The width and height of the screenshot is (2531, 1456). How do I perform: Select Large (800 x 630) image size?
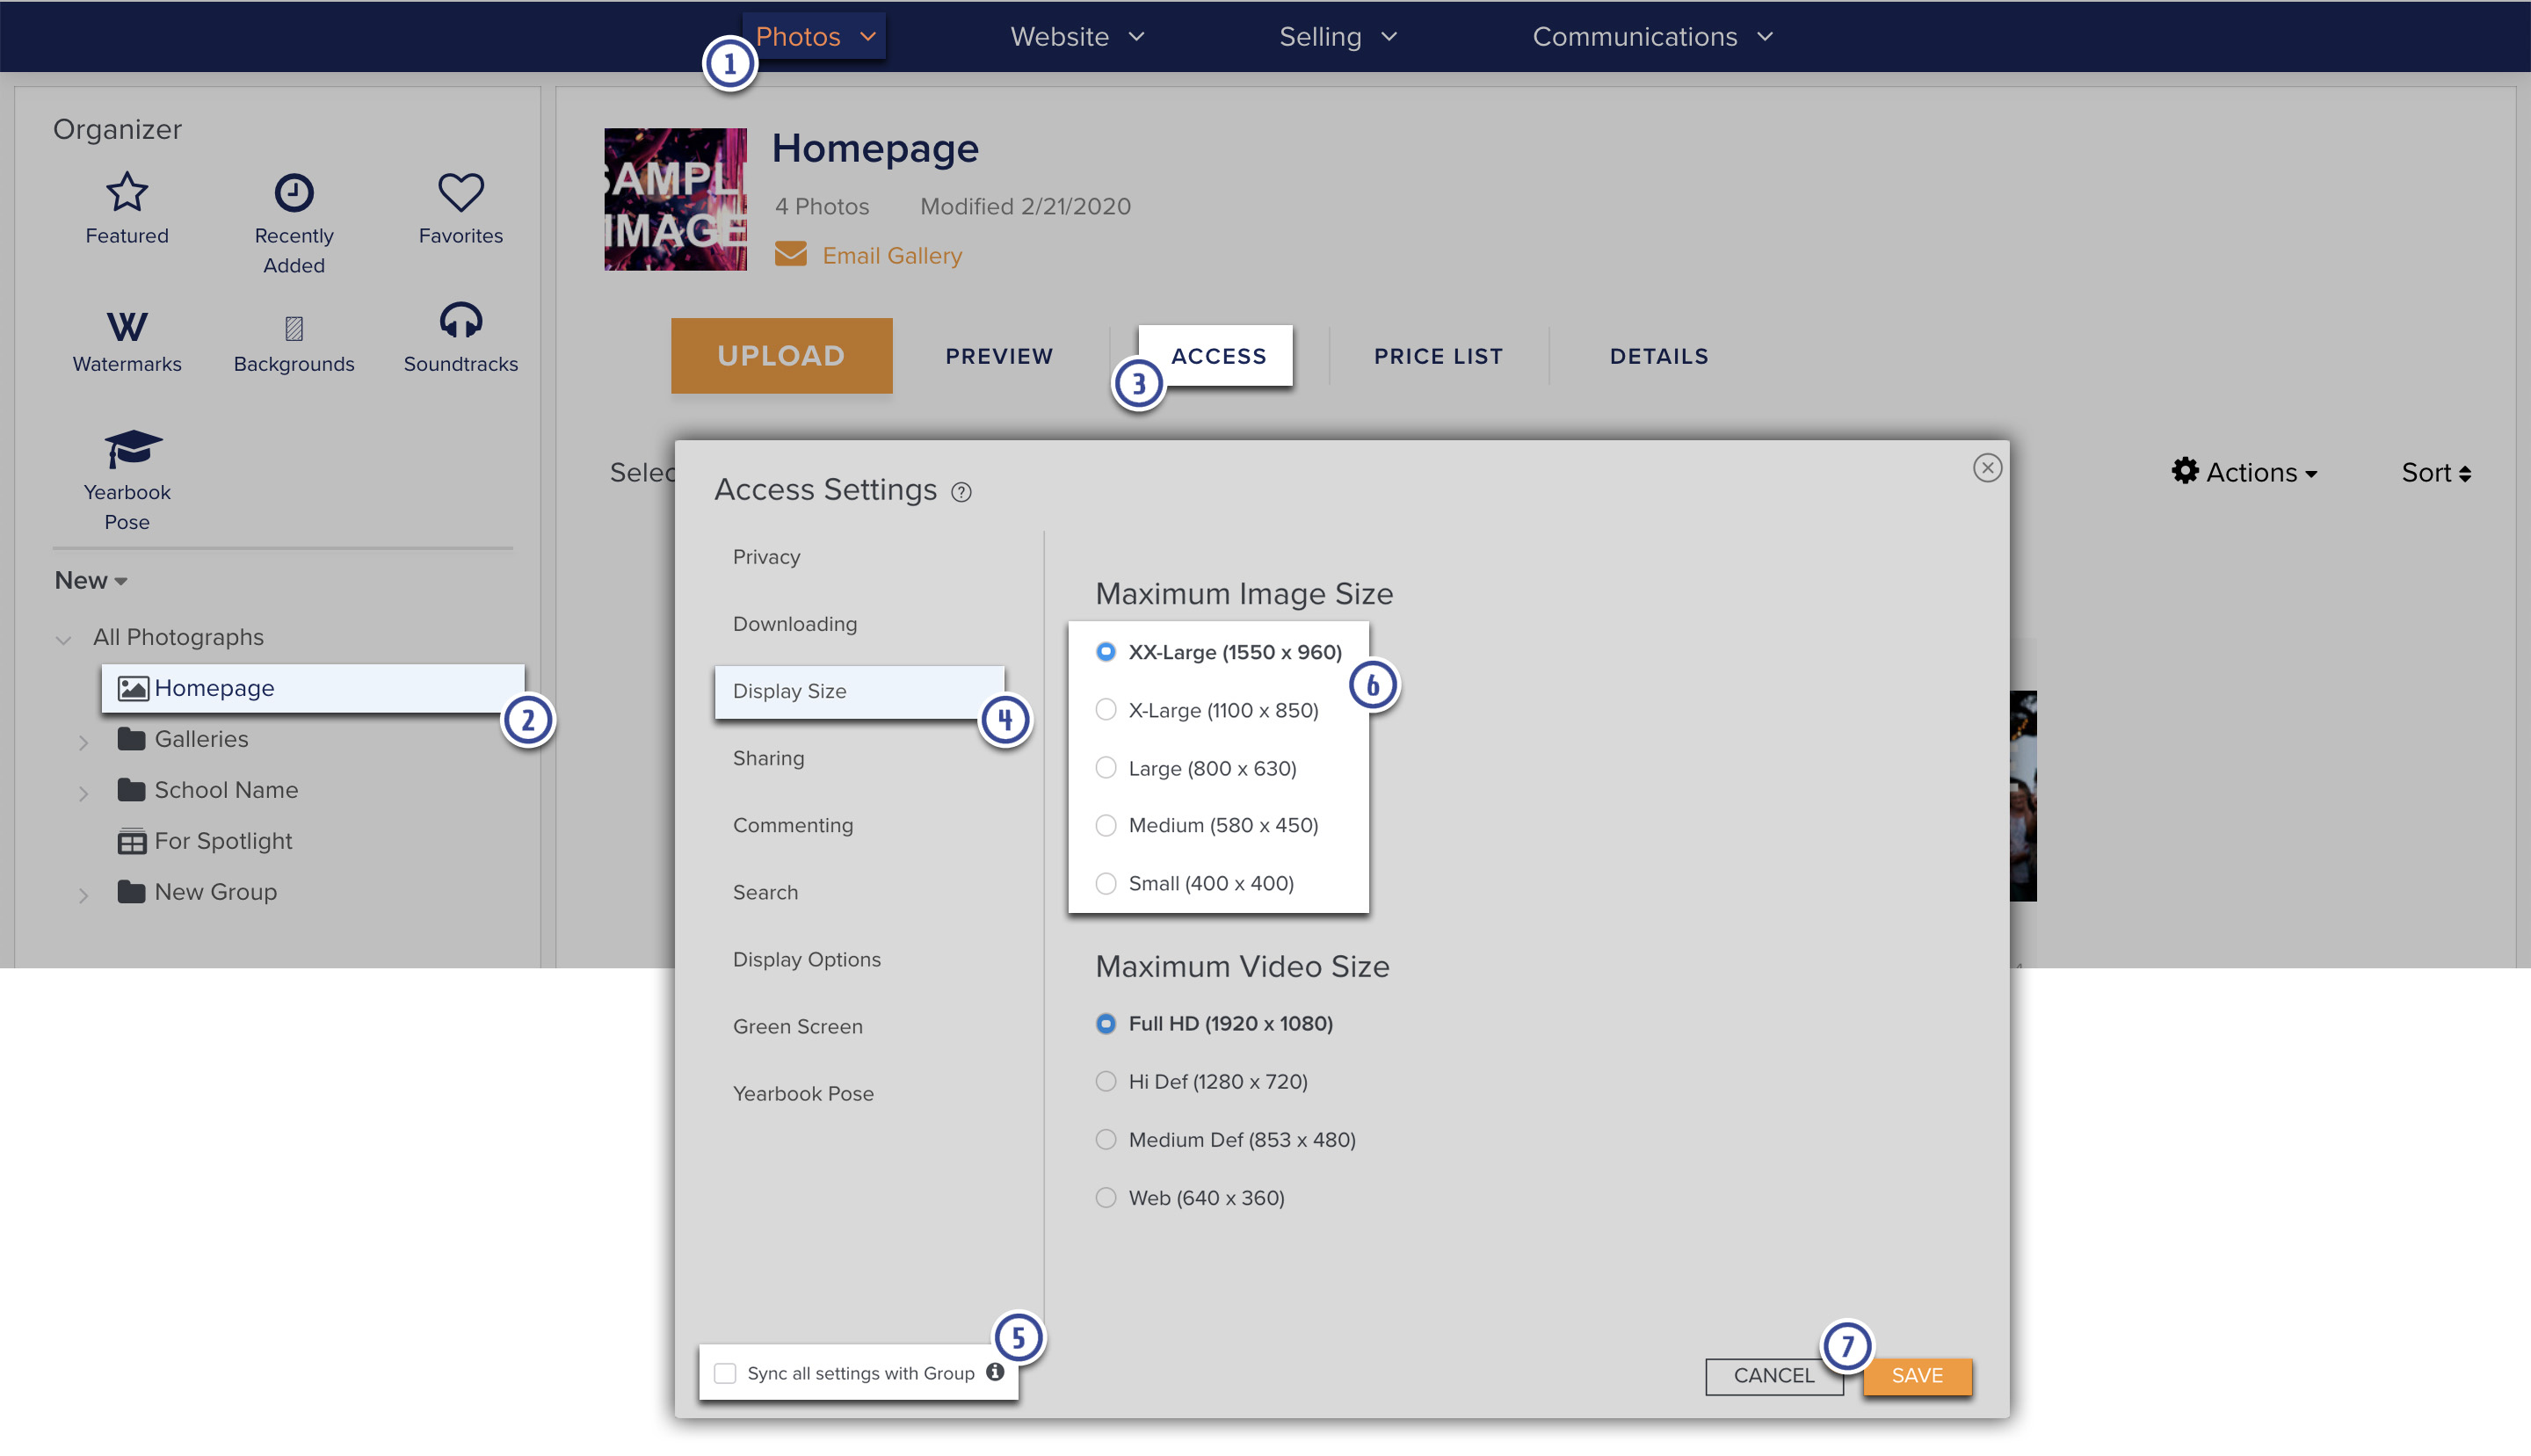(x=1105, y=768)
